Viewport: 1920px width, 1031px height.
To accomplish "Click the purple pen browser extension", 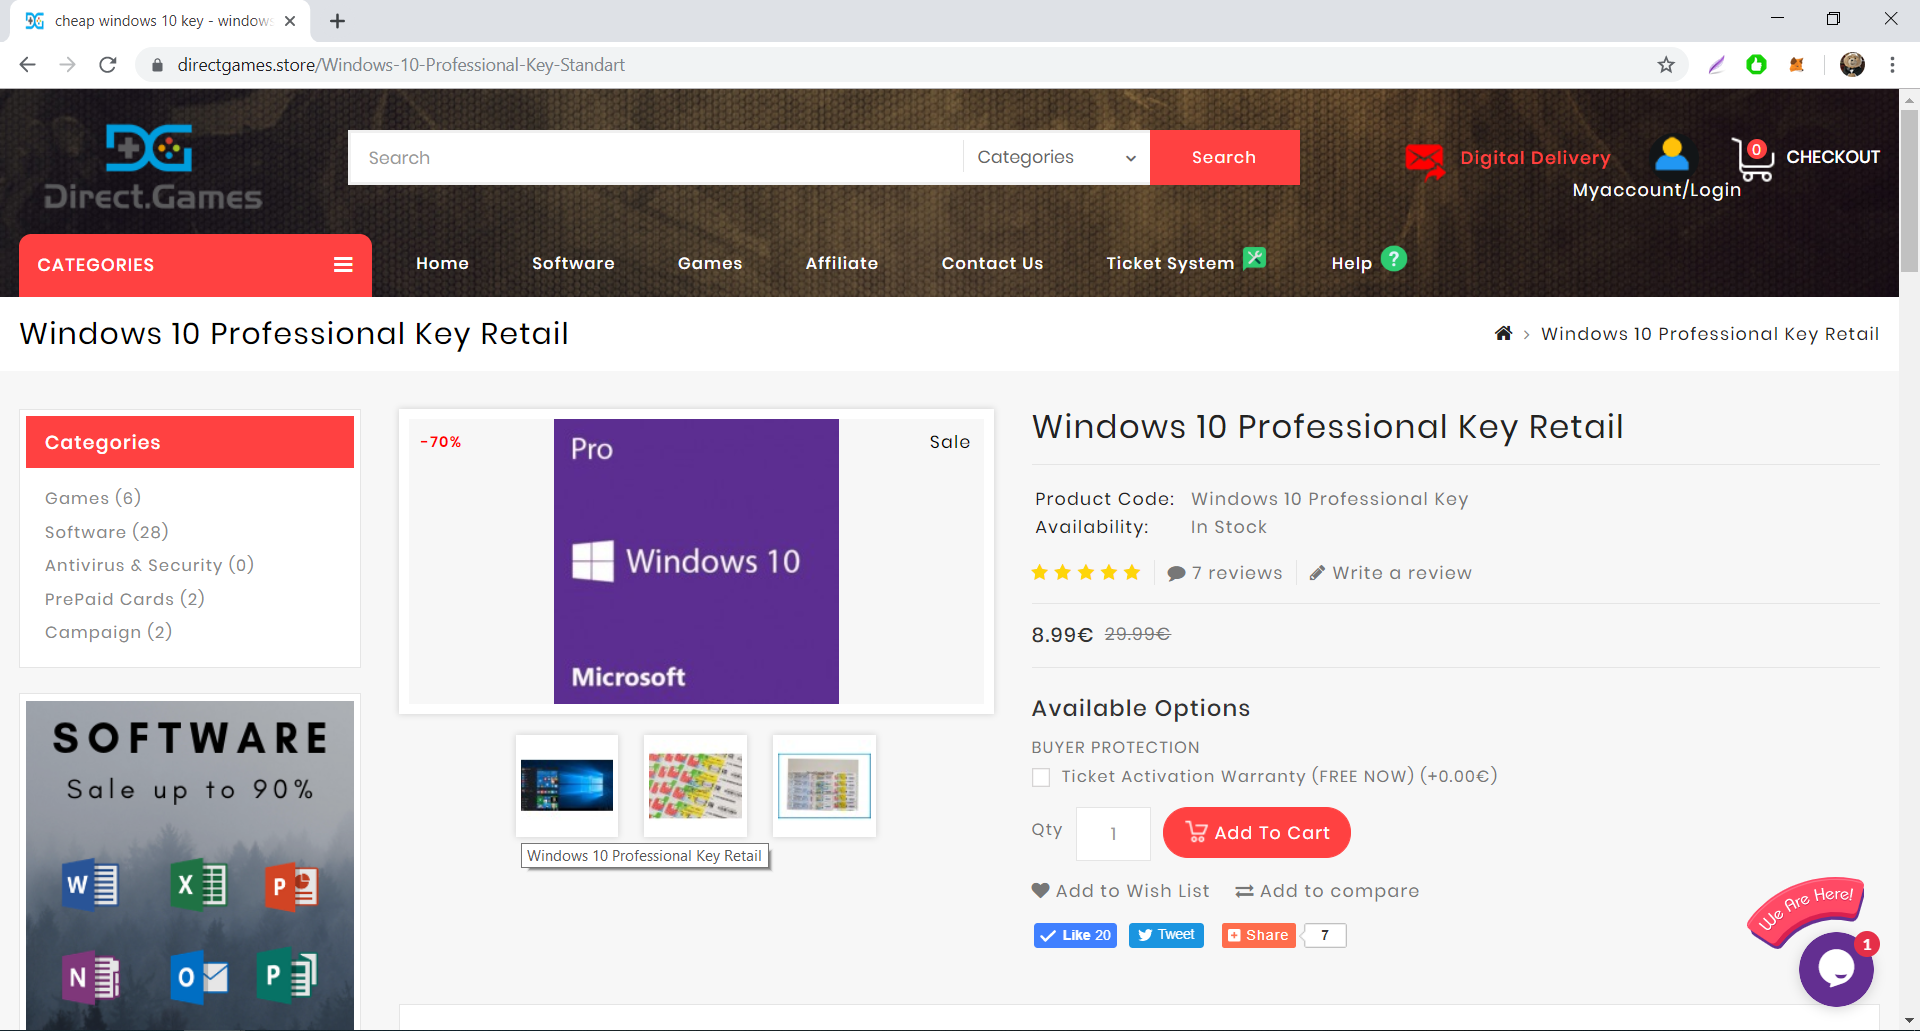I will click(x=1717, y=65).
